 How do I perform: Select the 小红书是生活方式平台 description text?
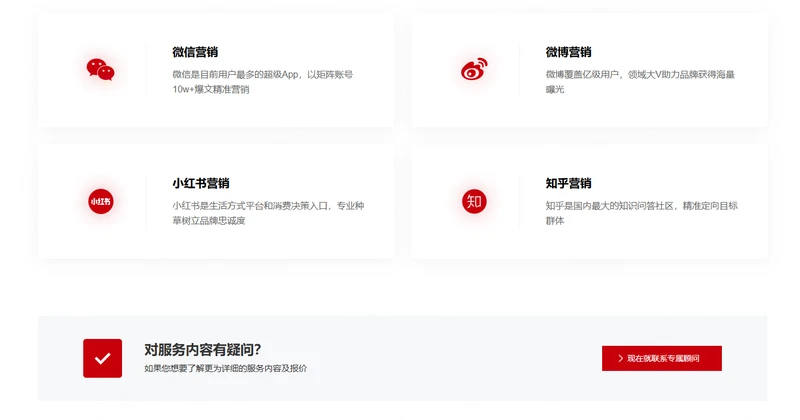pos(268,213)
